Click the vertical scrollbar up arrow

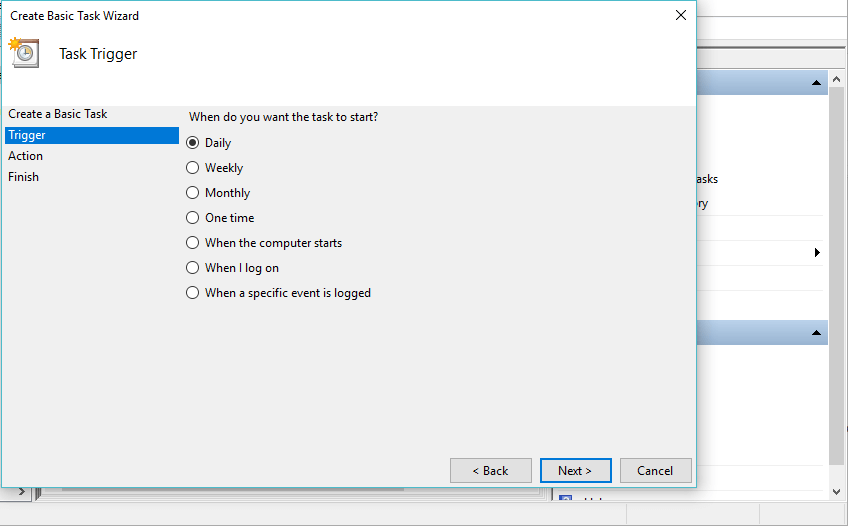837,79
